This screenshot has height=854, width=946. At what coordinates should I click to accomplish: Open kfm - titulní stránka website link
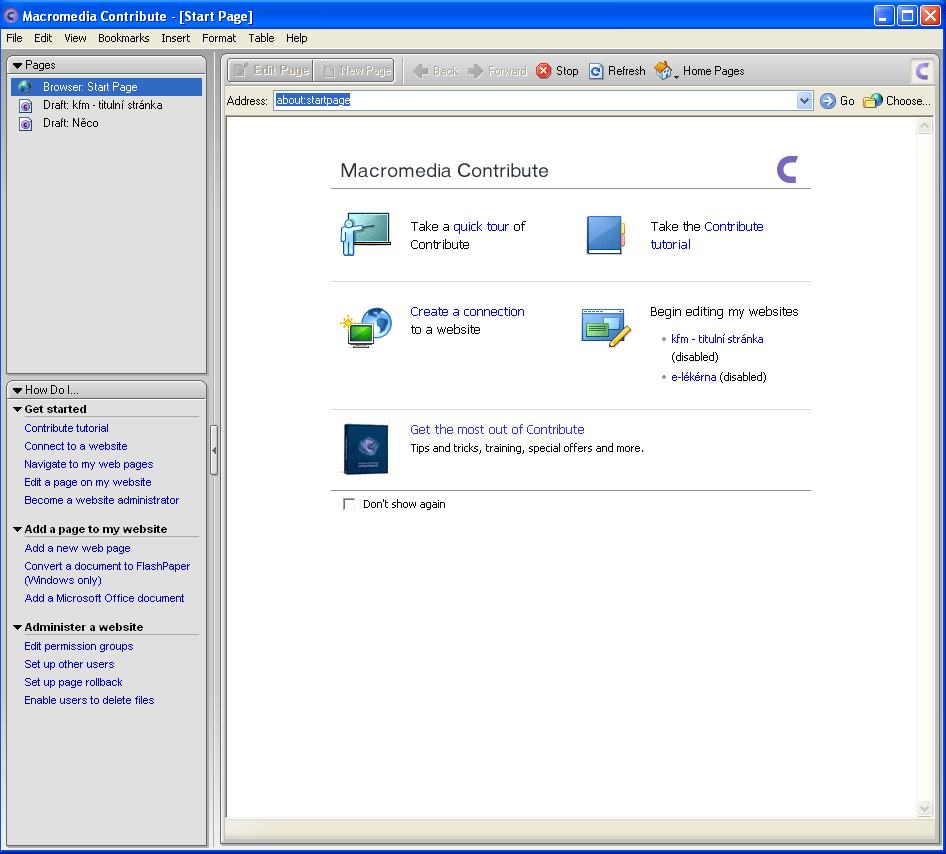click(717, 339)
